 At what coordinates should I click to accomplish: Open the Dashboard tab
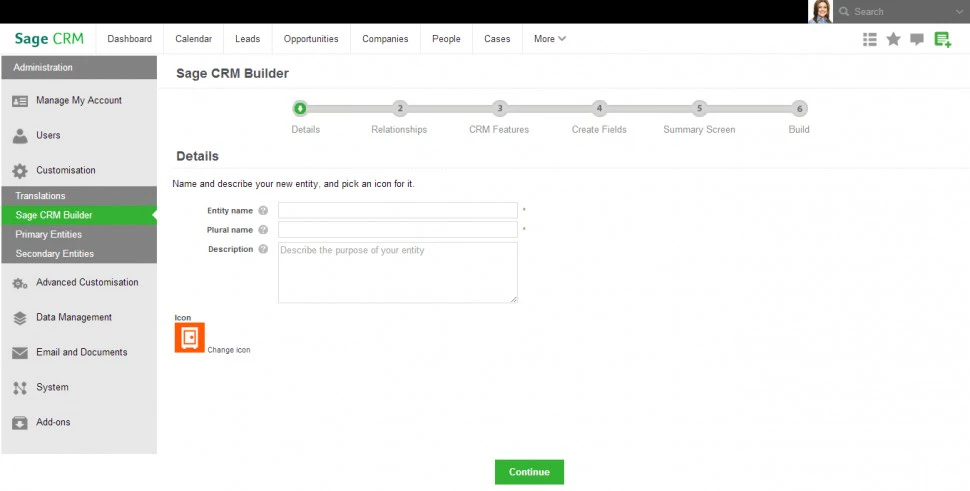[129, 39]
